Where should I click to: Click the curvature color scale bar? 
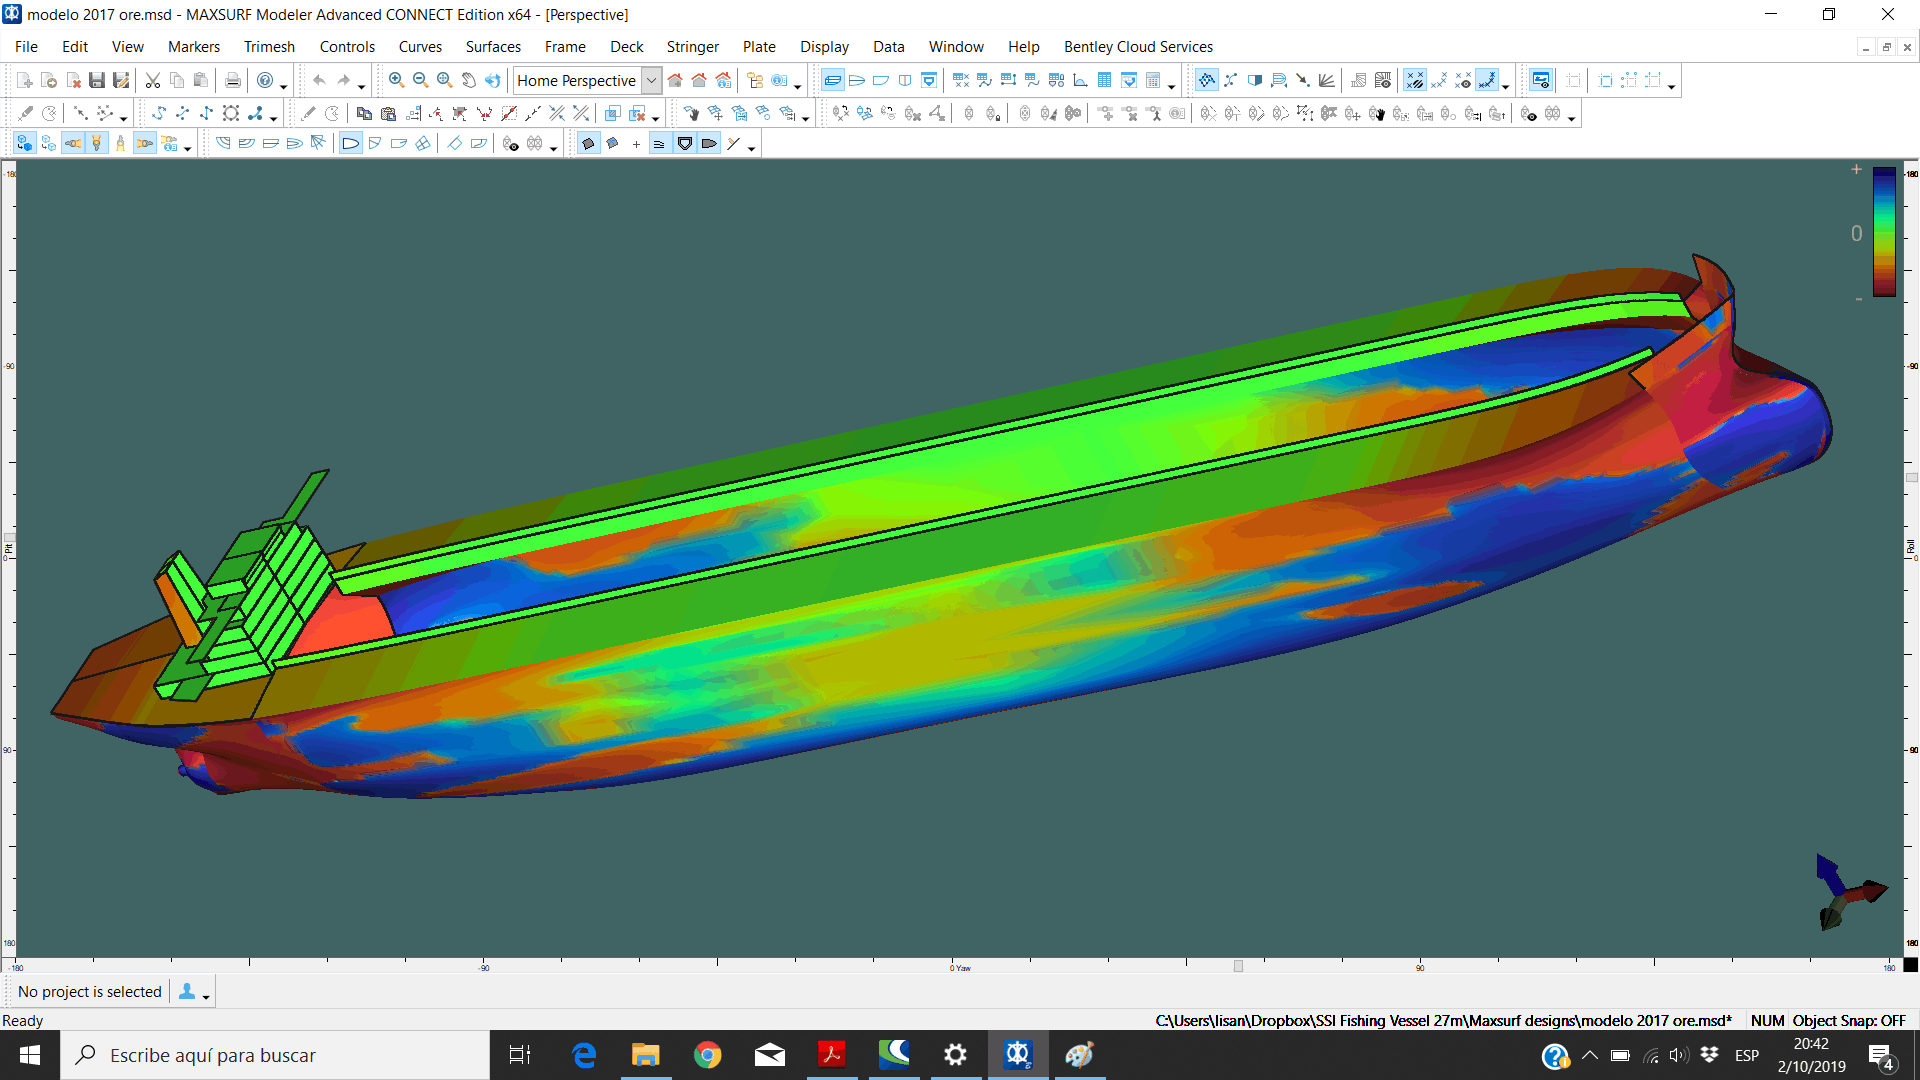tap(1884, 232)
